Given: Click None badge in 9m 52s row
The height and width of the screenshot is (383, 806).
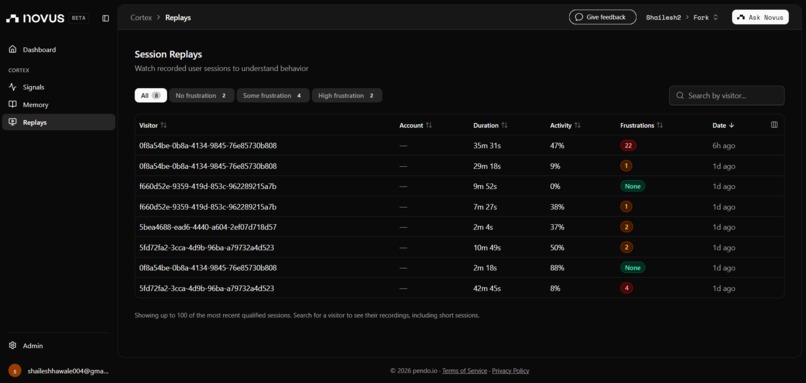Looking at the screenshot, I should tap(632, 186).
